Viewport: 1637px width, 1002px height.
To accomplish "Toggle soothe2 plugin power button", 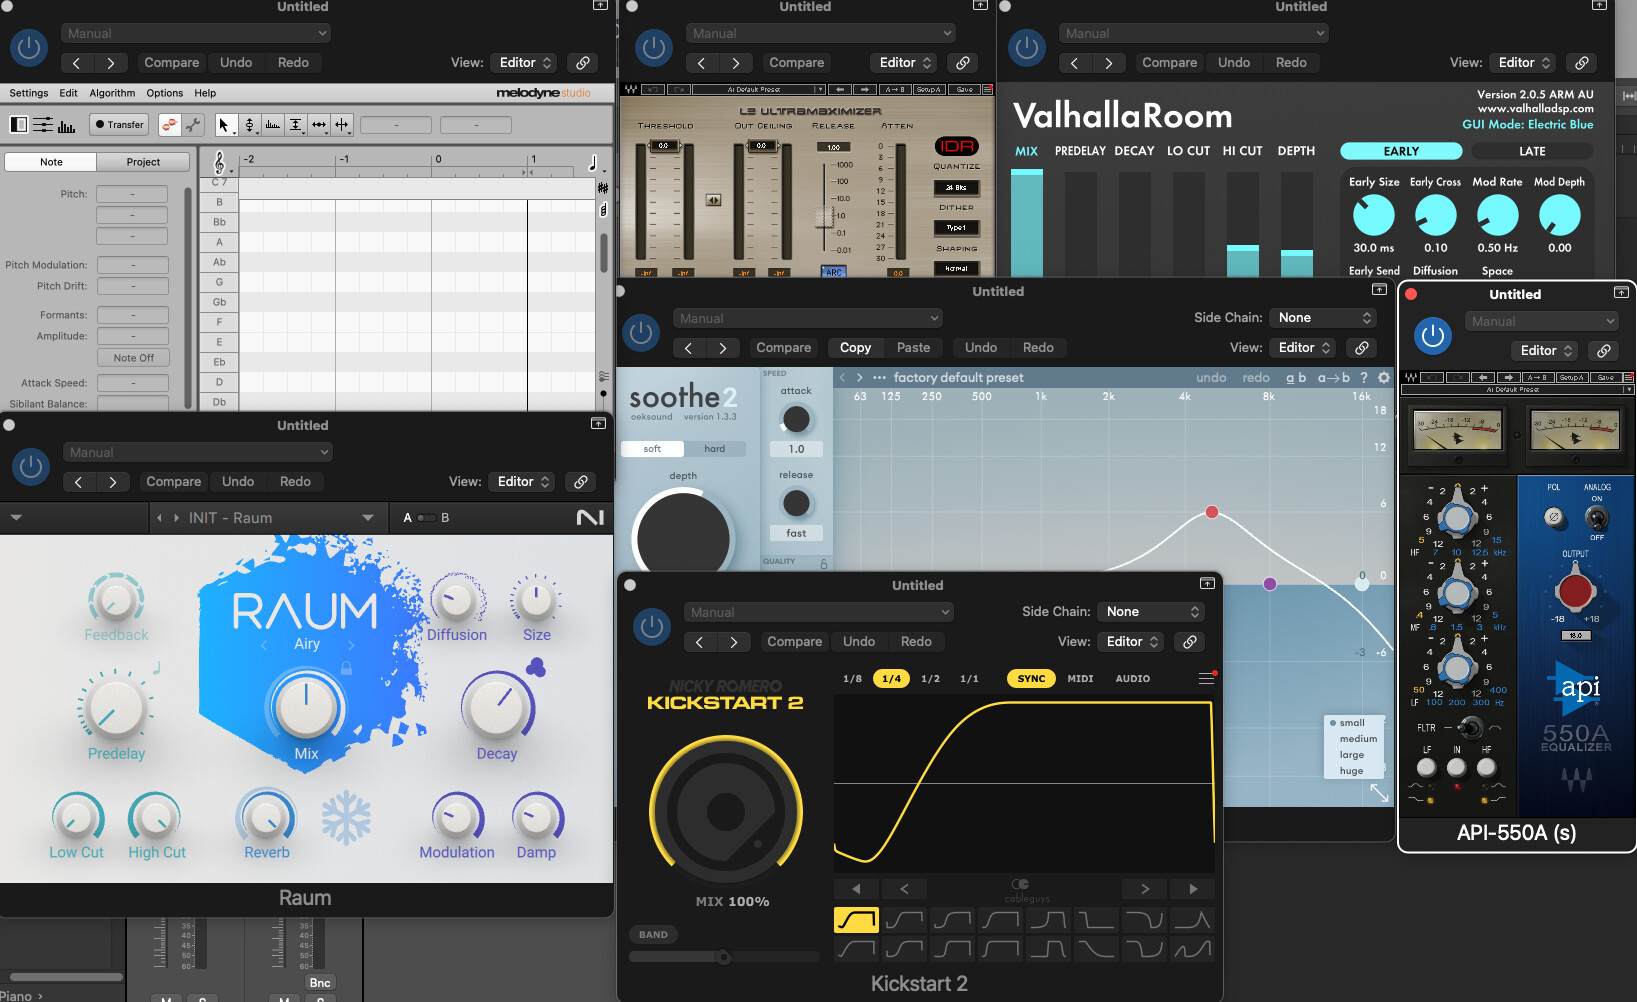I will (641, 333).
